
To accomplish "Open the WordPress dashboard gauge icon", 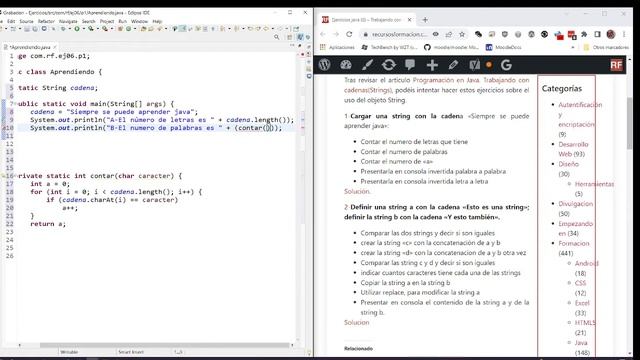I will point(346,64).
